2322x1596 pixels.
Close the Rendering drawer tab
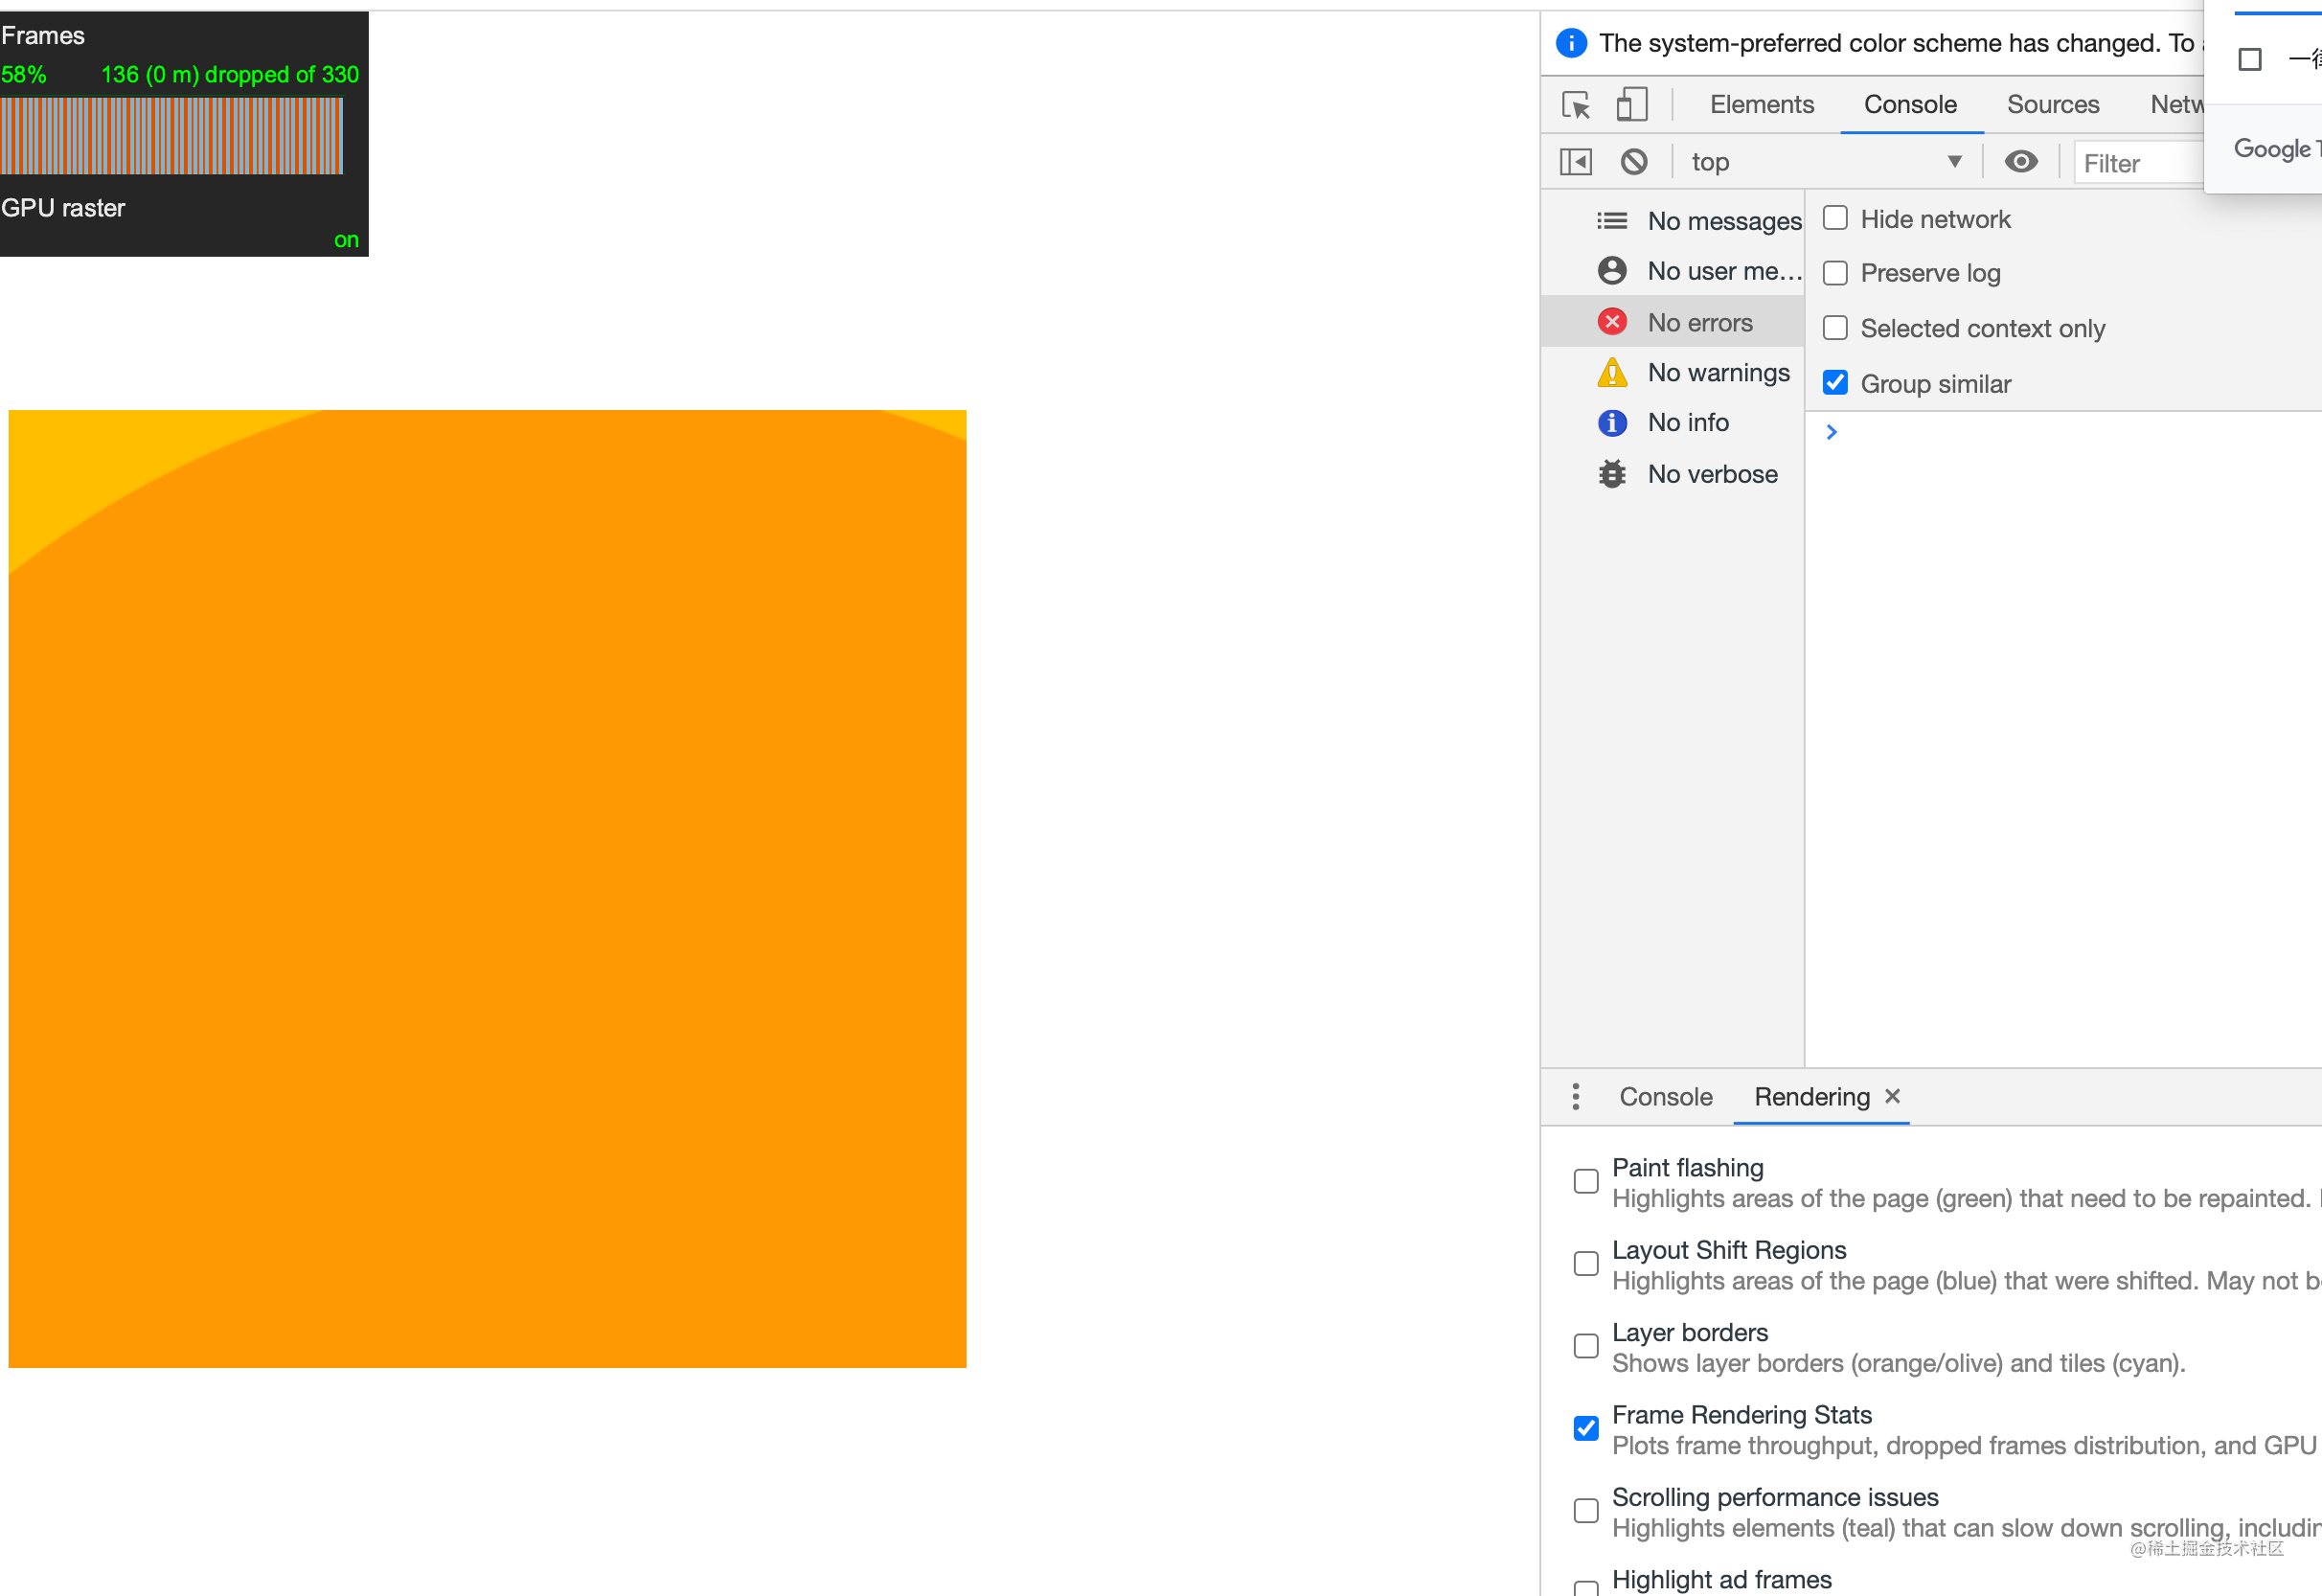tap(1892, 1096)
